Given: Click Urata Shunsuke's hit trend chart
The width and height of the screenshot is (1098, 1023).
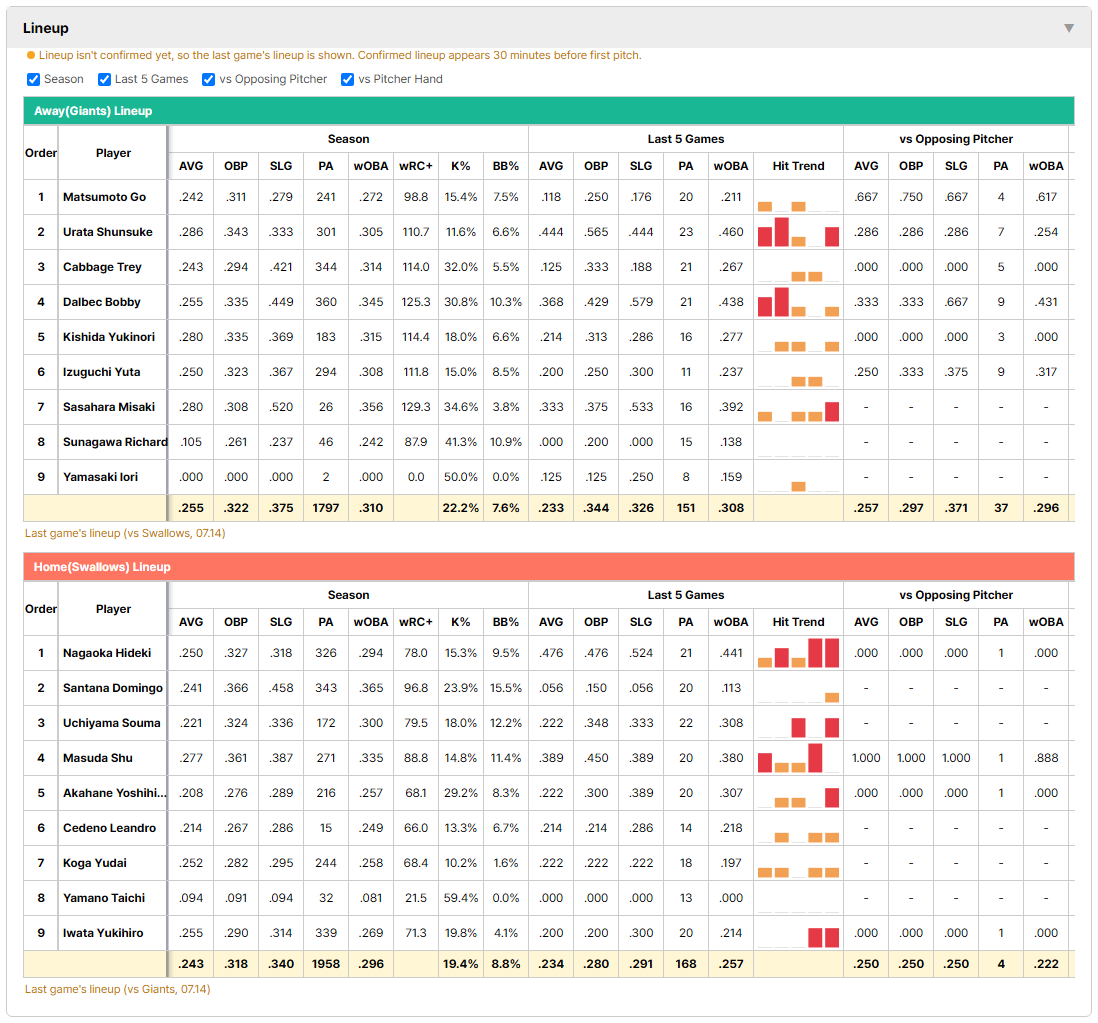Looking at the screenshot, I should click(x=798, y=232).
